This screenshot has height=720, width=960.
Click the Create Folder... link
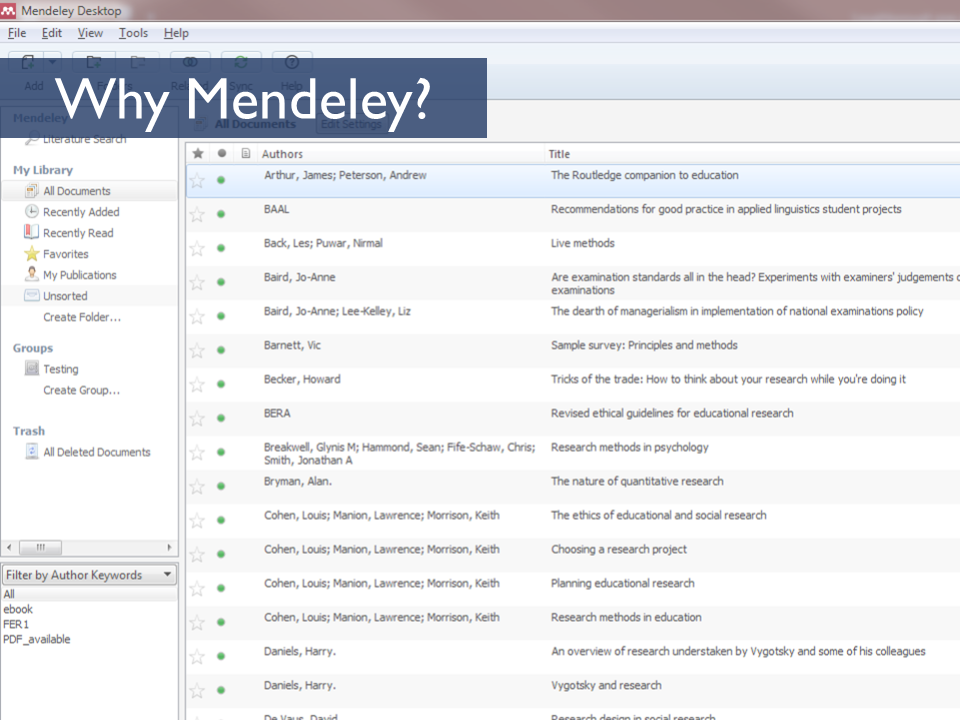coord(82,317)
